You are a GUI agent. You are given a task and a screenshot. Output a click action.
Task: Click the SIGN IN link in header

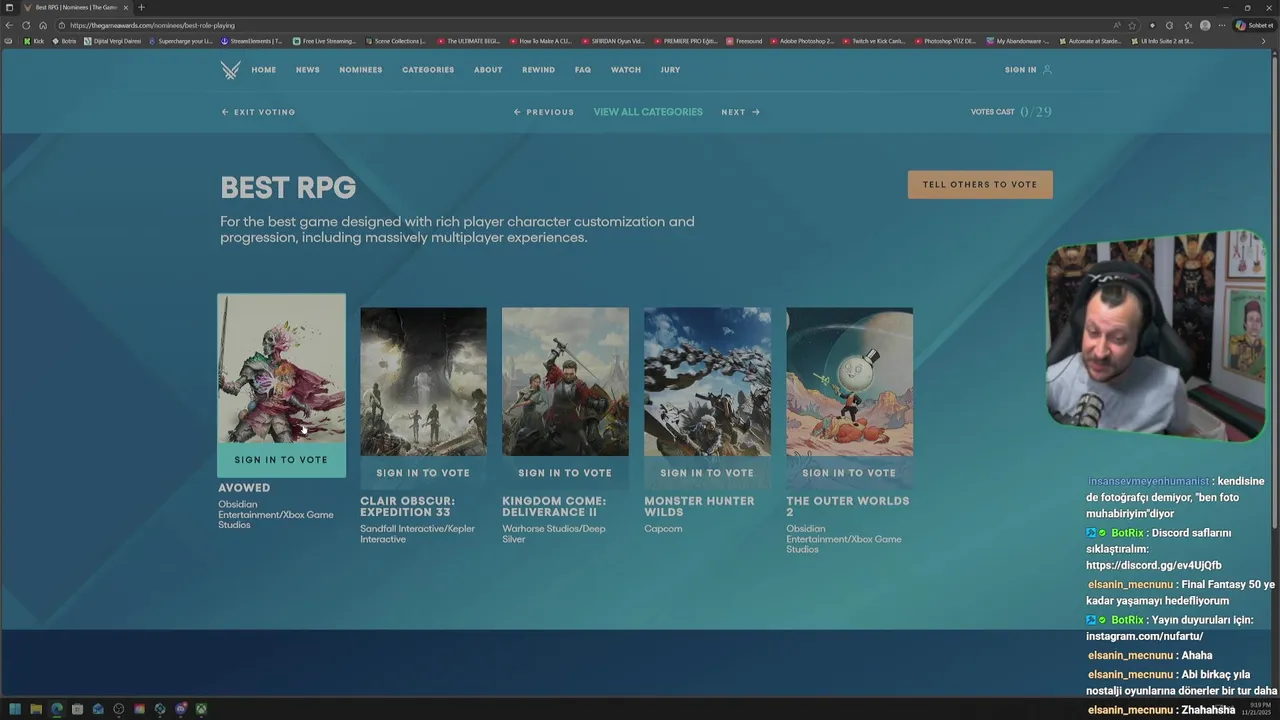coord(1021,70)
